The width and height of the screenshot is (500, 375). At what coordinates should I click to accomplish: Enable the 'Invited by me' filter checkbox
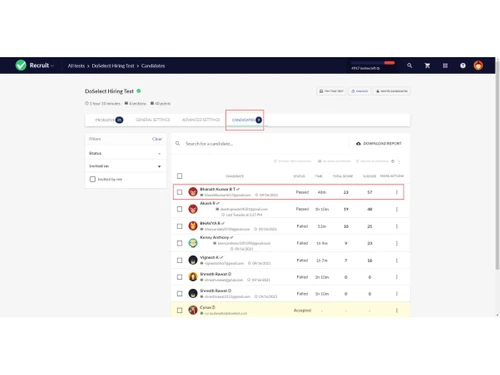tap(93, 179)
